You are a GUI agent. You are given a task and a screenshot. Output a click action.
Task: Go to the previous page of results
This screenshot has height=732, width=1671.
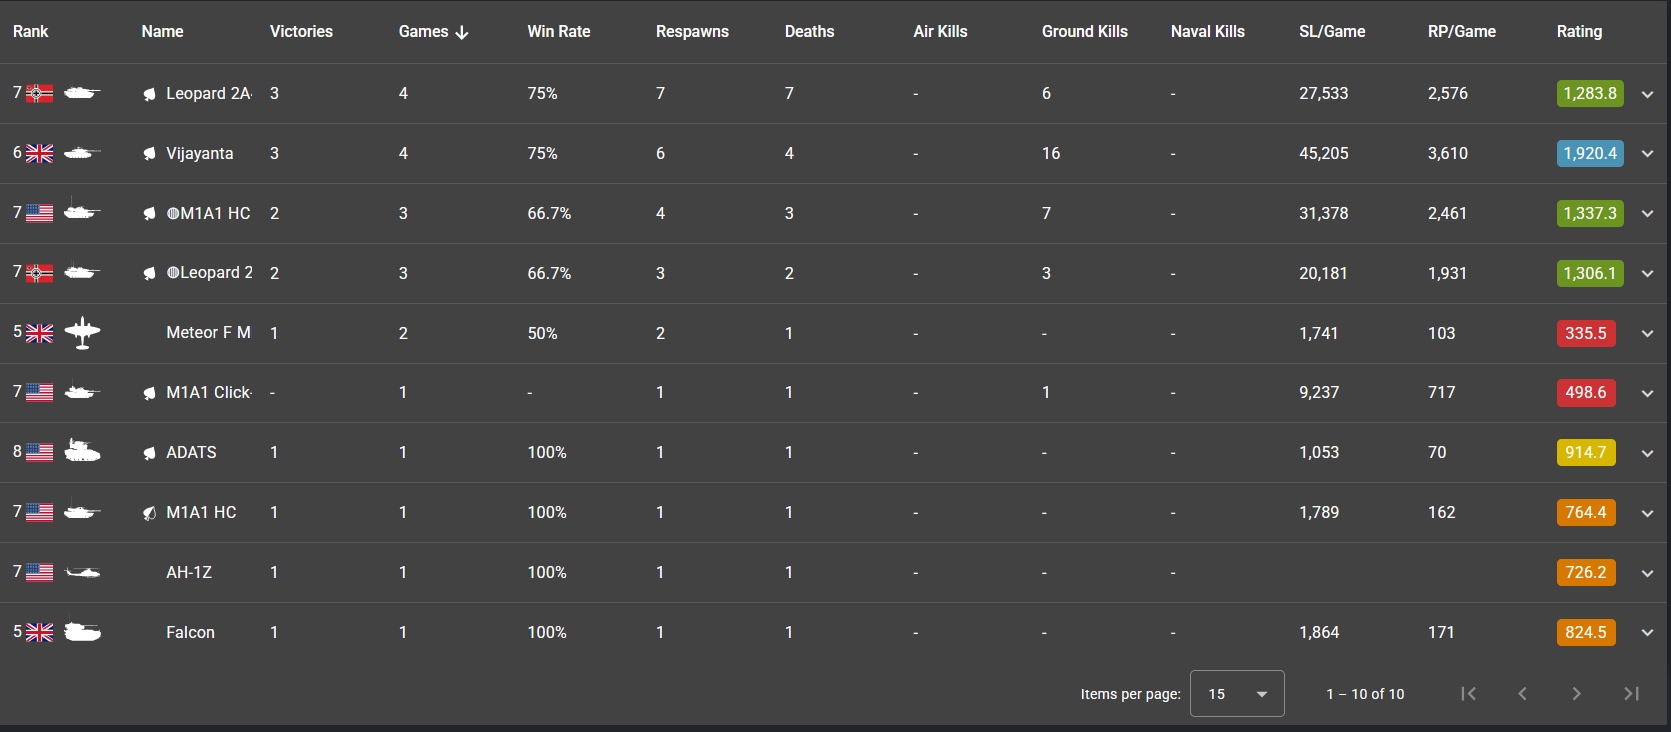coord(1522,693)
